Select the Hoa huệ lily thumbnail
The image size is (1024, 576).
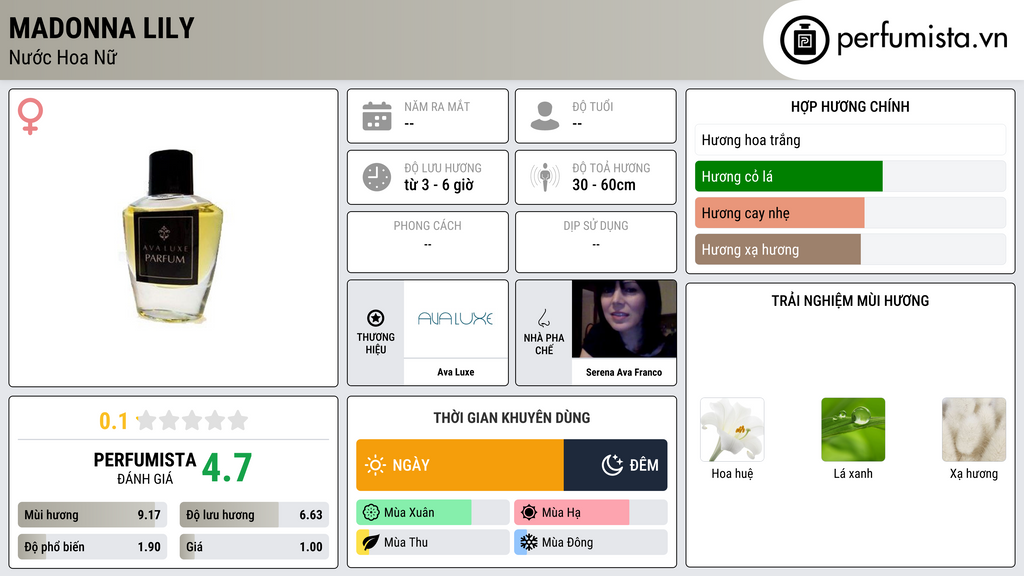tap(732, 430)
